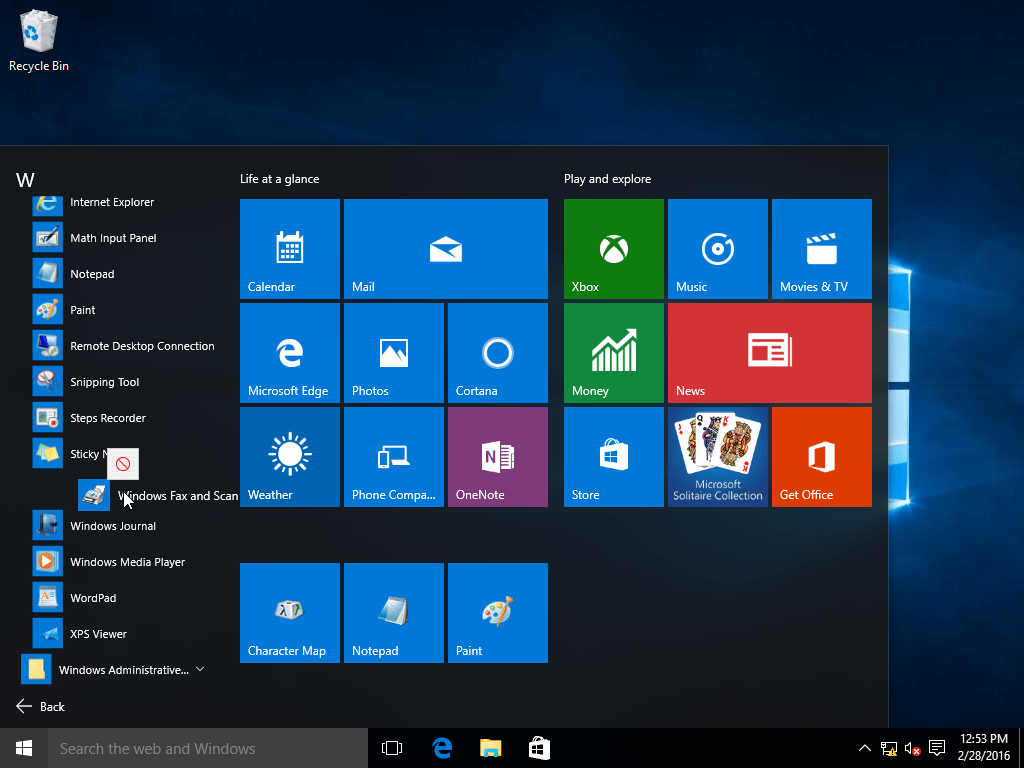The image size is (1024, 768).
Task: Open the Calendar tile
Action: (289, 249)
